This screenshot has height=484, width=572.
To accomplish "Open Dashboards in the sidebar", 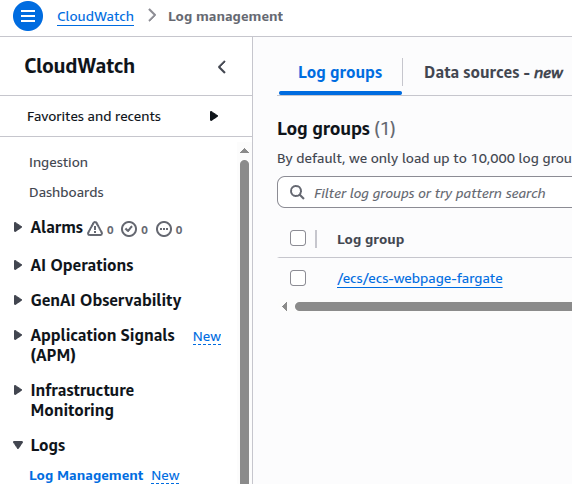I will pos(66,192).
